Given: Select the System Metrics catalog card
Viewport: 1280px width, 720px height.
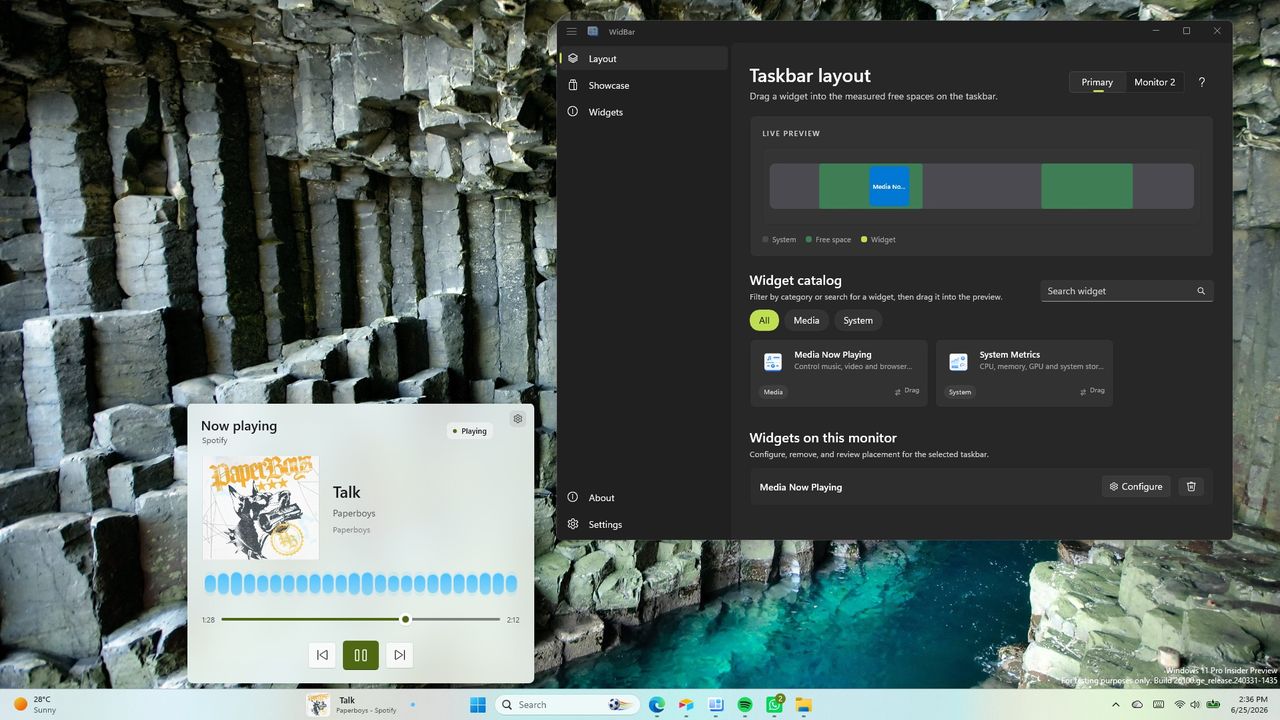Looking at the screenshot, I should coord(1024,373).
